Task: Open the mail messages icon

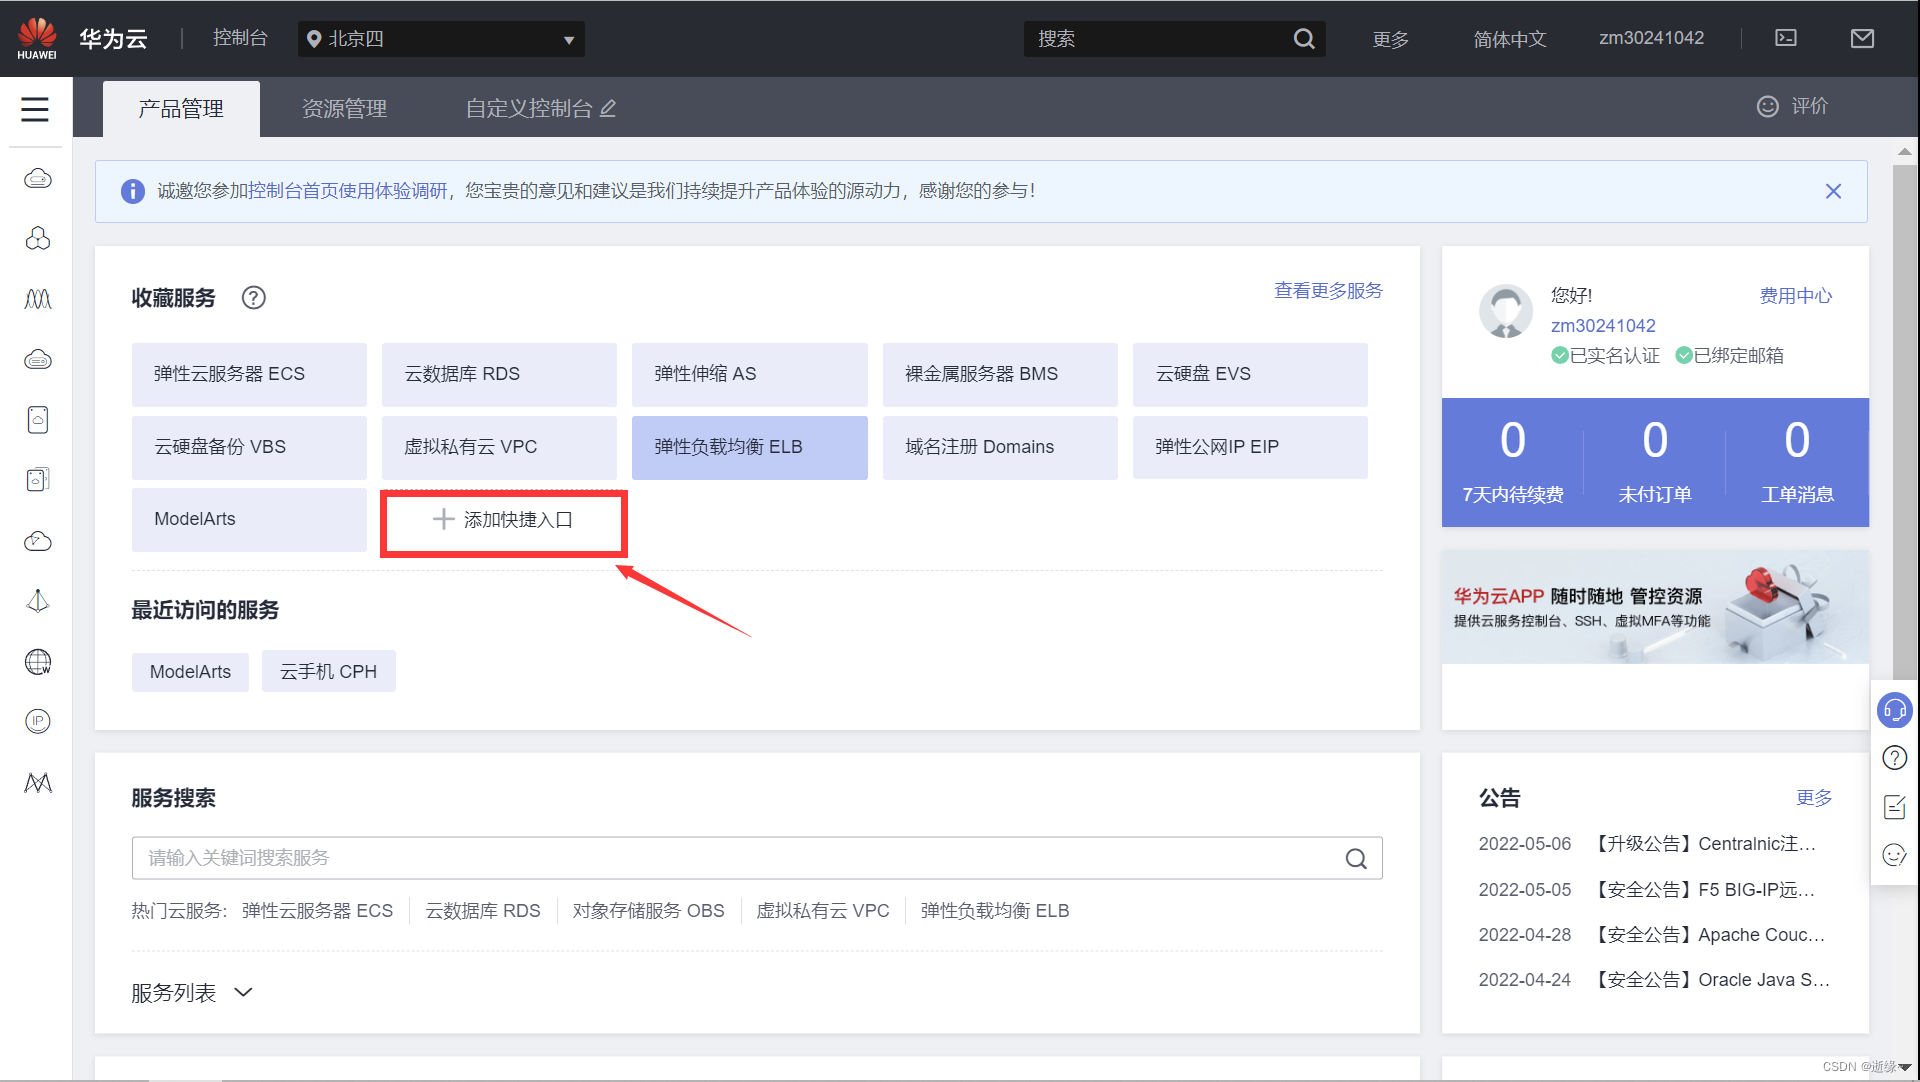Action: (x=1862, y=38)
